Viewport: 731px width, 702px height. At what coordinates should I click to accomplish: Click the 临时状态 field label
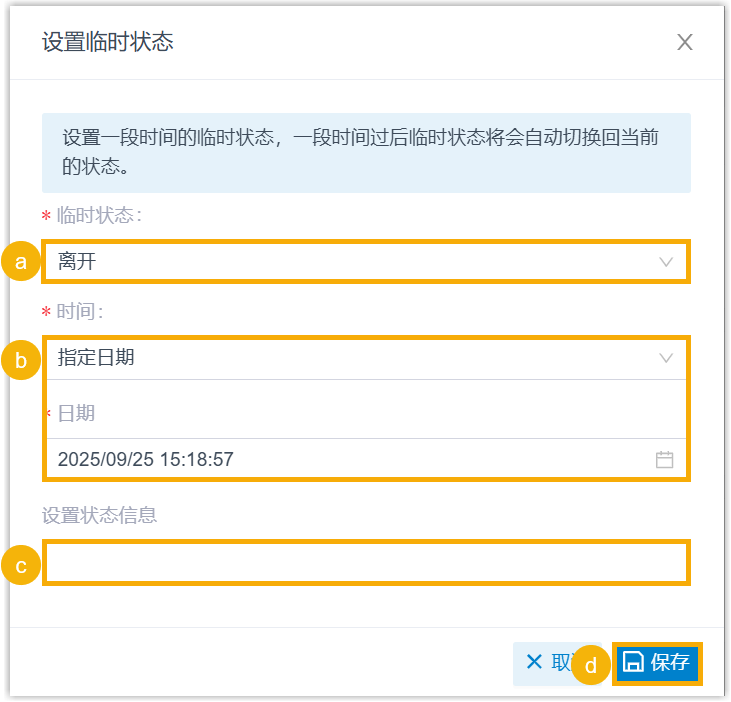point(98,215)
